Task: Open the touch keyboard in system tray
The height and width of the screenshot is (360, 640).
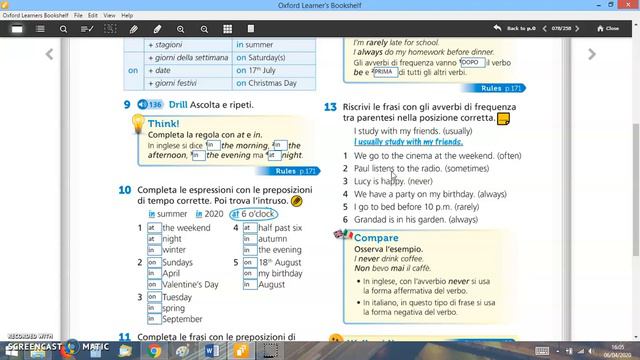Action: point(542,351)
